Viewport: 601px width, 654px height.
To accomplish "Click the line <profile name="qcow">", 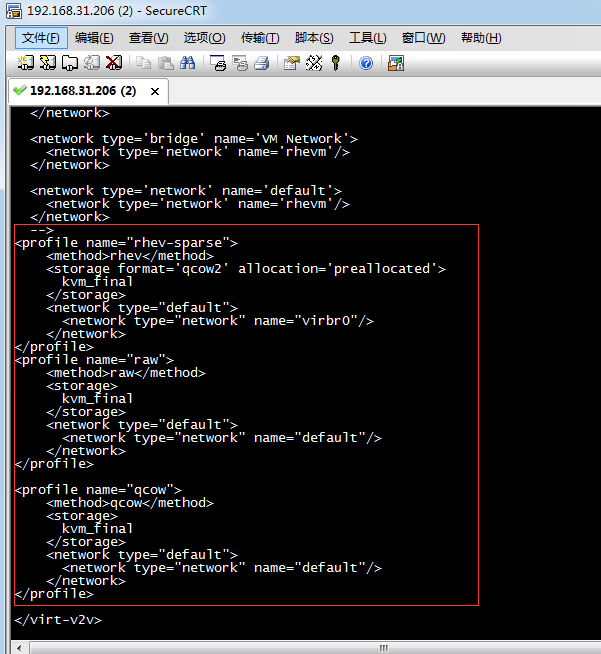I will click(98, 490).
